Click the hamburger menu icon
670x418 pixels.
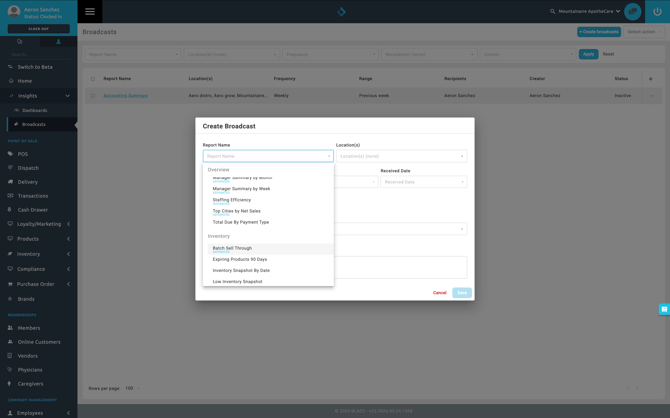pos(90,12)
